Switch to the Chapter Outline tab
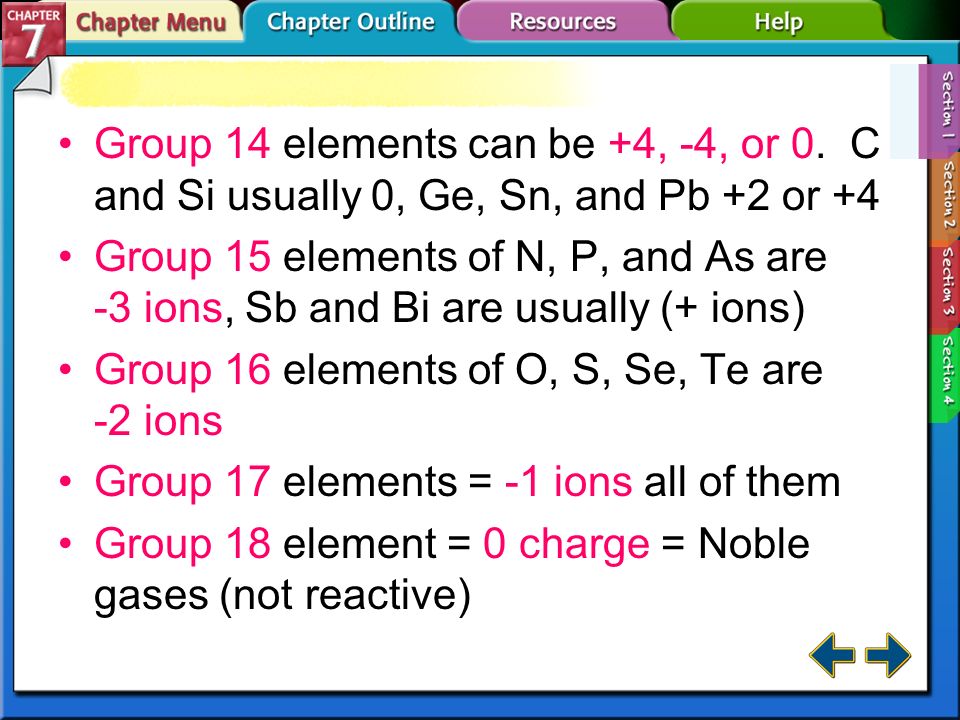The width and height of the screenshot is (960, 720). point(351,21)
